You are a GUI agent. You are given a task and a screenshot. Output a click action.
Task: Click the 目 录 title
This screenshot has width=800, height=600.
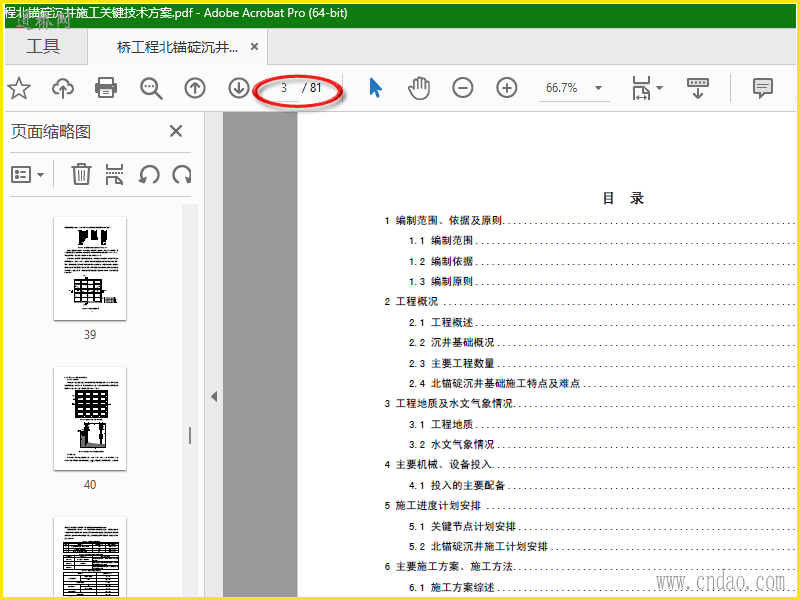tap(623, 198)
